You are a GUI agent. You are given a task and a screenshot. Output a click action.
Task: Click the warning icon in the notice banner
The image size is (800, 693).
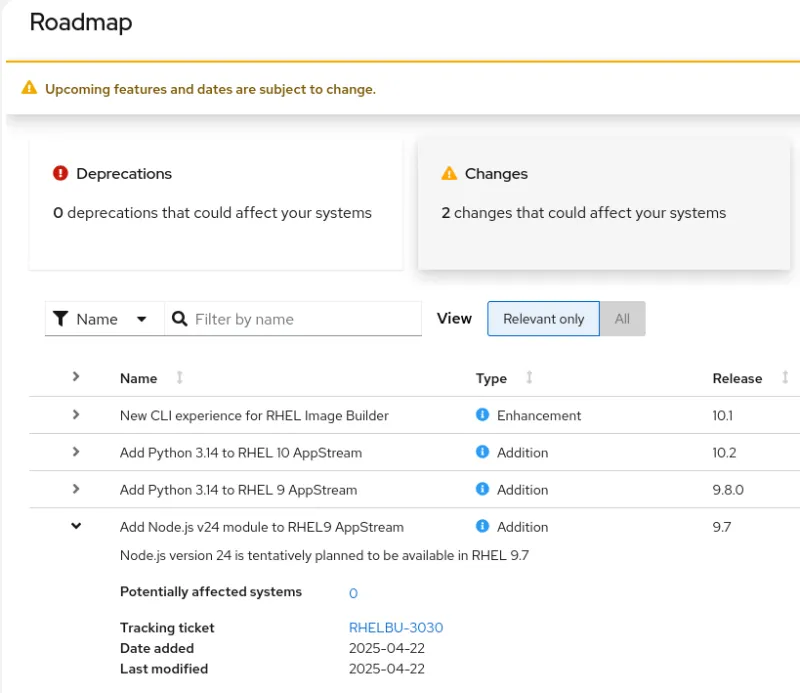tap(29, 88)
